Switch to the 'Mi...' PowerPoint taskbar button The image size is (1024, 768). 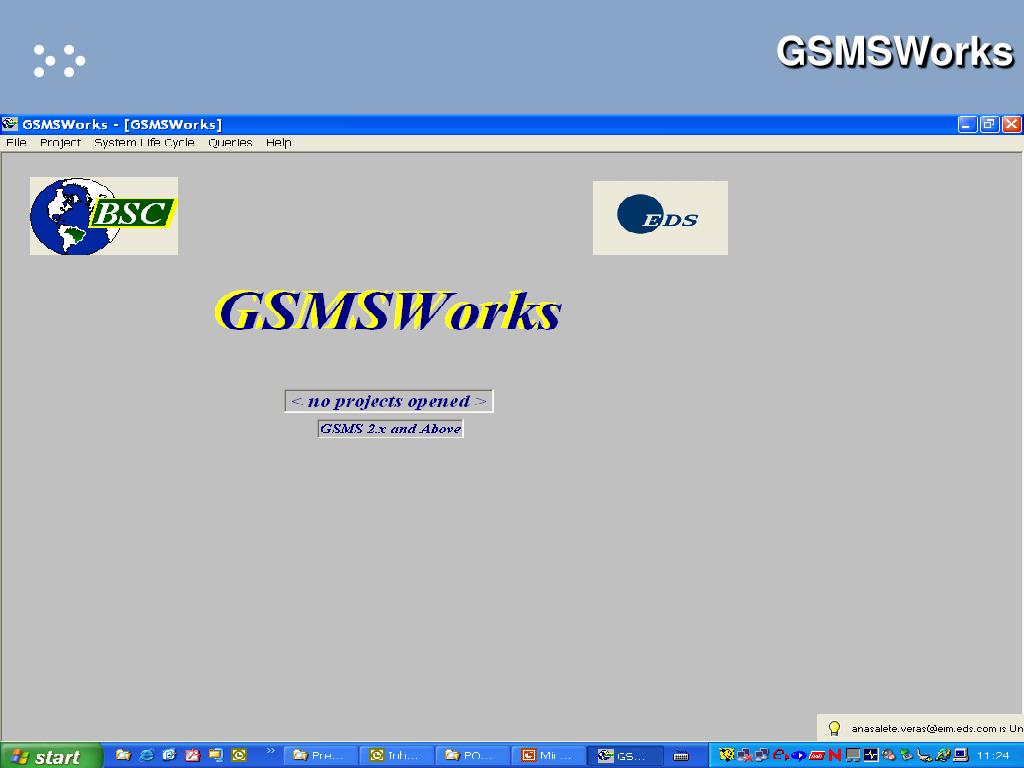[x=549, y=756]
